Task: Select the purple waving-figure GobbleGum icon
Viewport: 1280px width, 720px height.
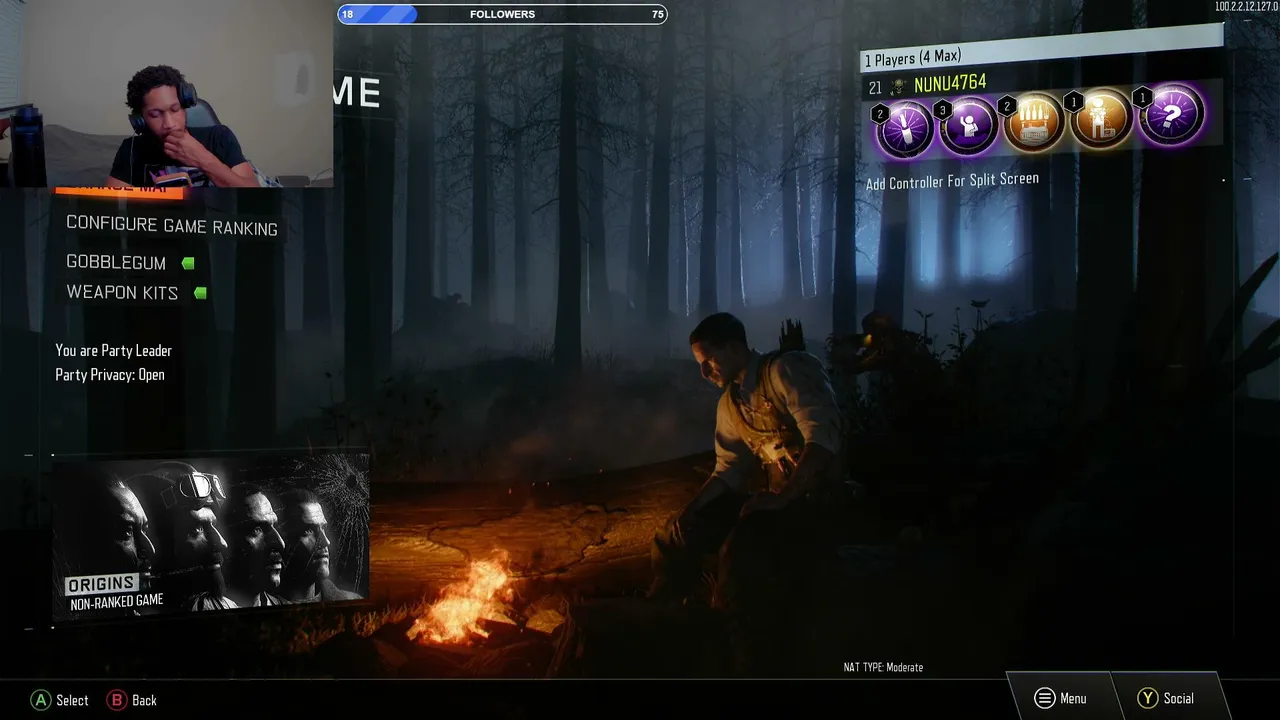Action: (969, 126)
